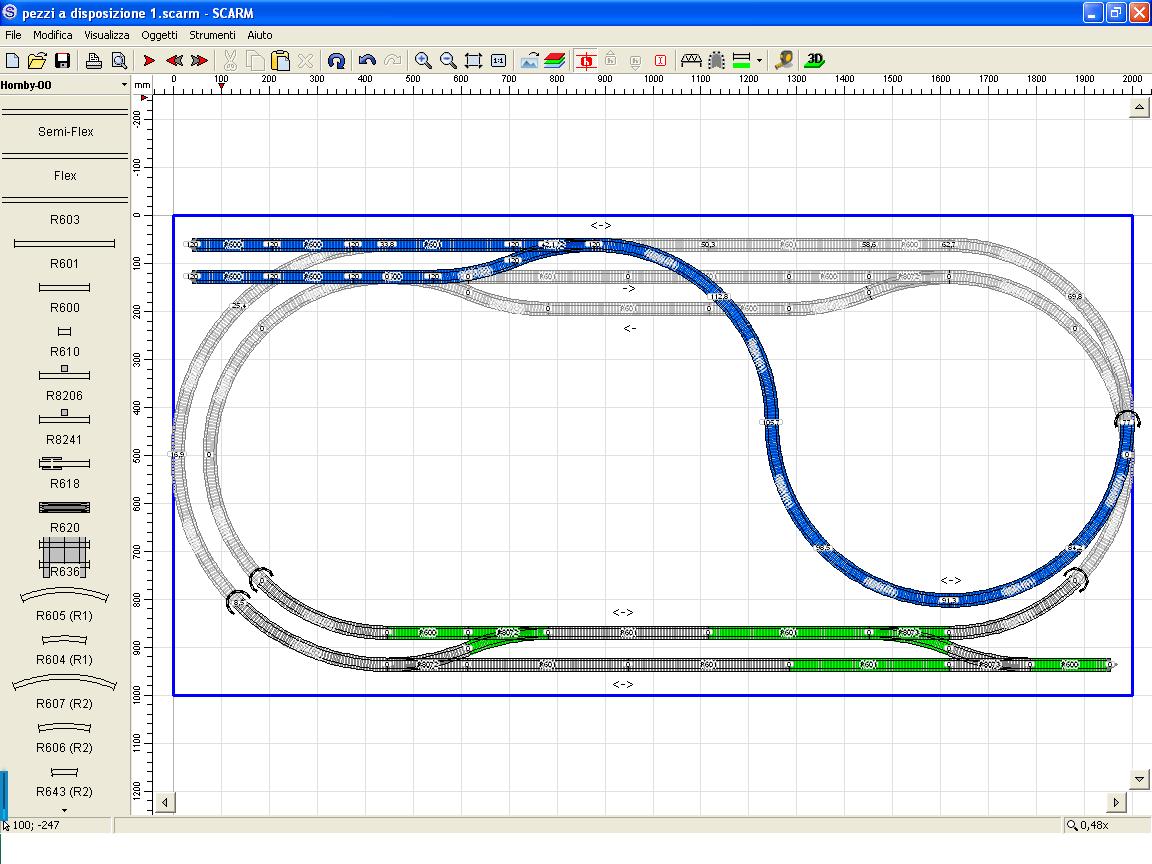
Task: Click the bridge toolbar icon
Action: point(691,60)
